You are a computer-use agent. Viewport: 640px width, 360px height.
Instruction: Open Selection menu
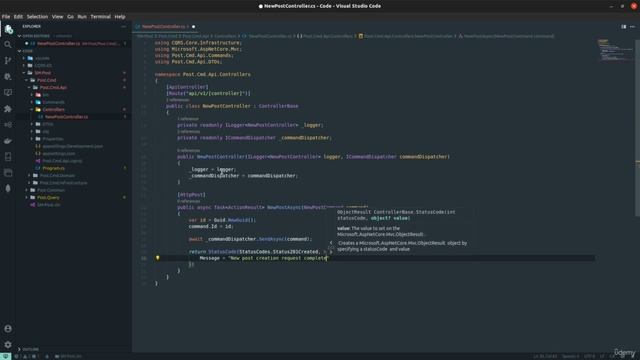tap(37, 17)
